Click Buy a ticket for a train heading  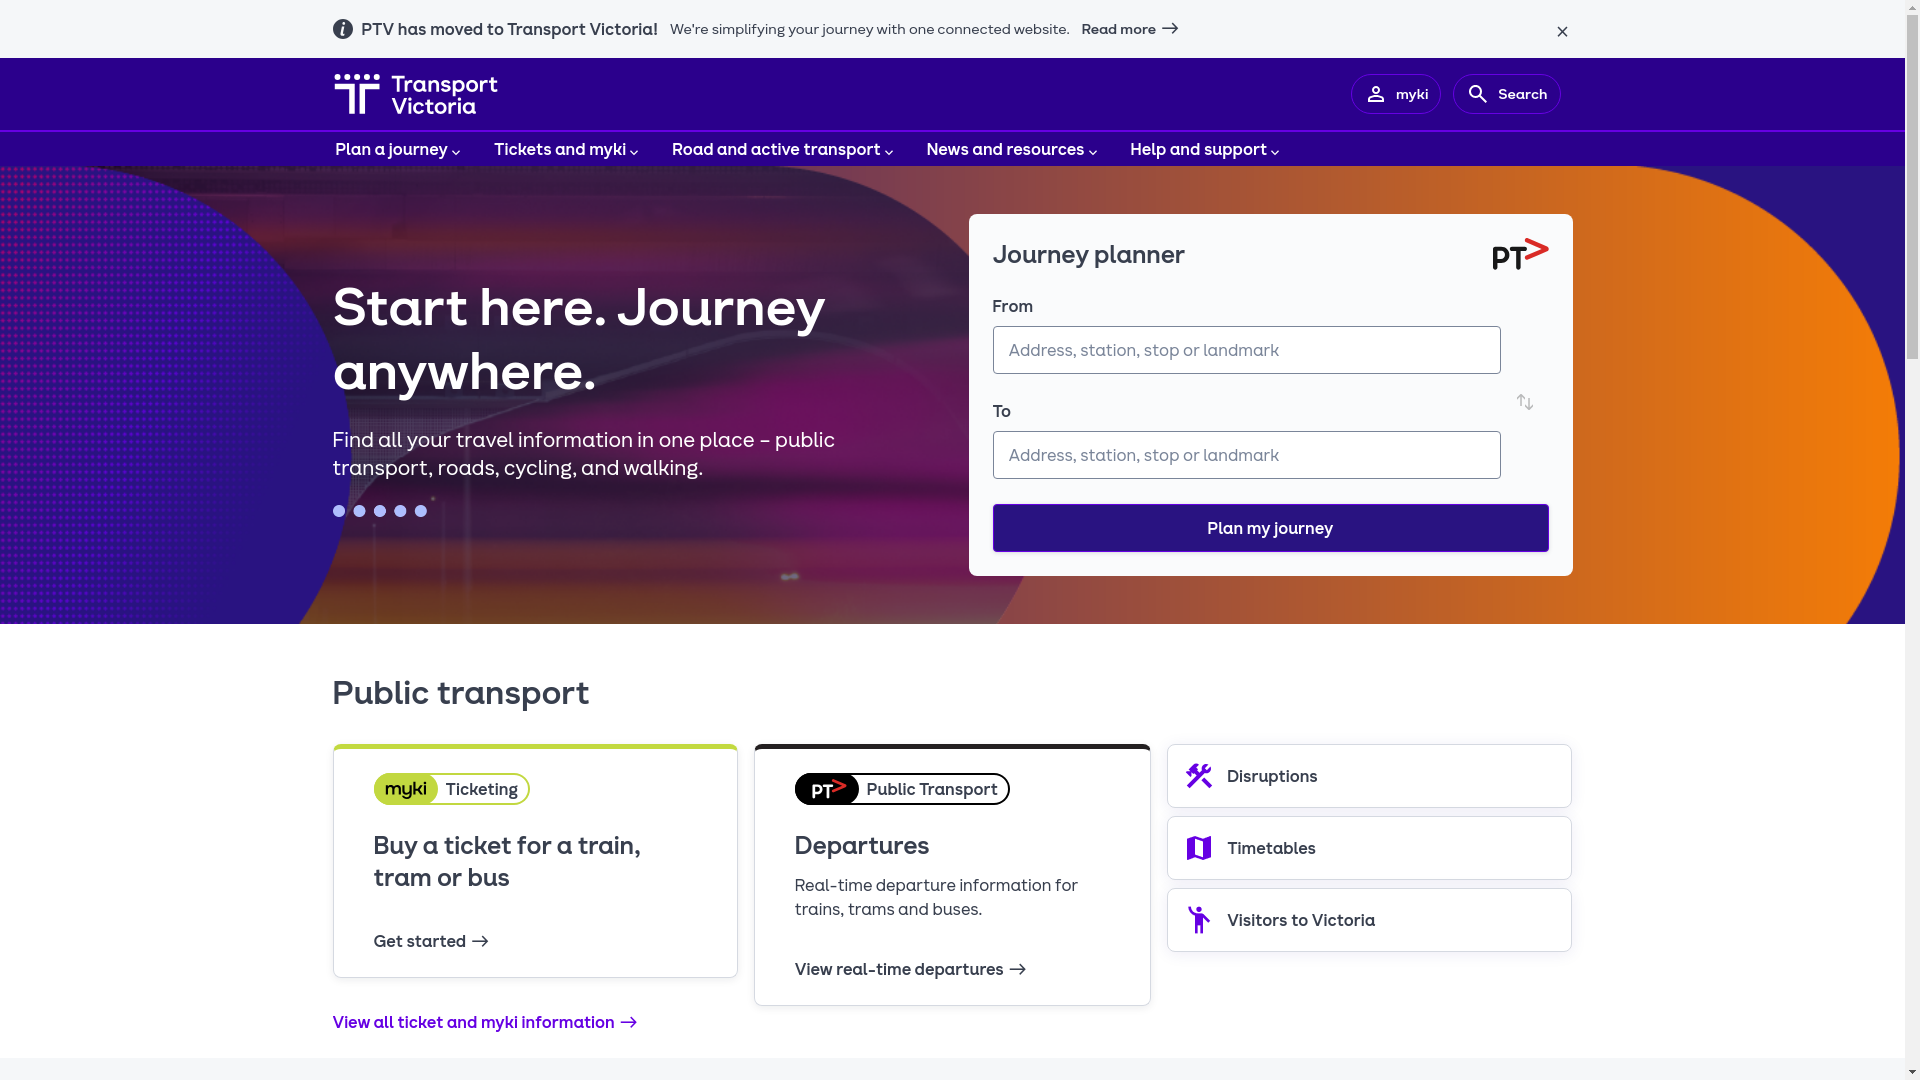click(507, 862)
